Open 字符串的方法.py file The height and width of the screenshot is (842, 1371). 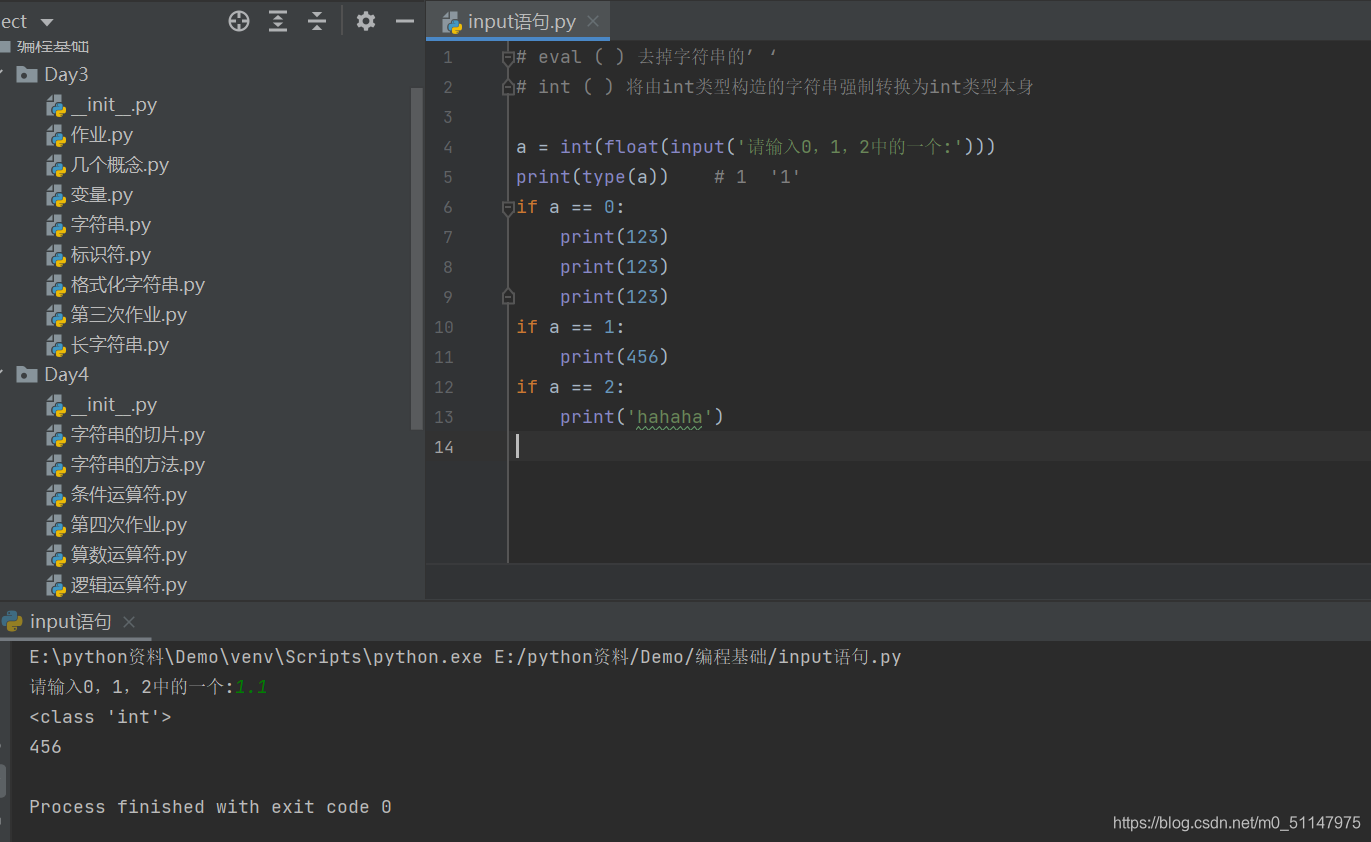point(138,464)
